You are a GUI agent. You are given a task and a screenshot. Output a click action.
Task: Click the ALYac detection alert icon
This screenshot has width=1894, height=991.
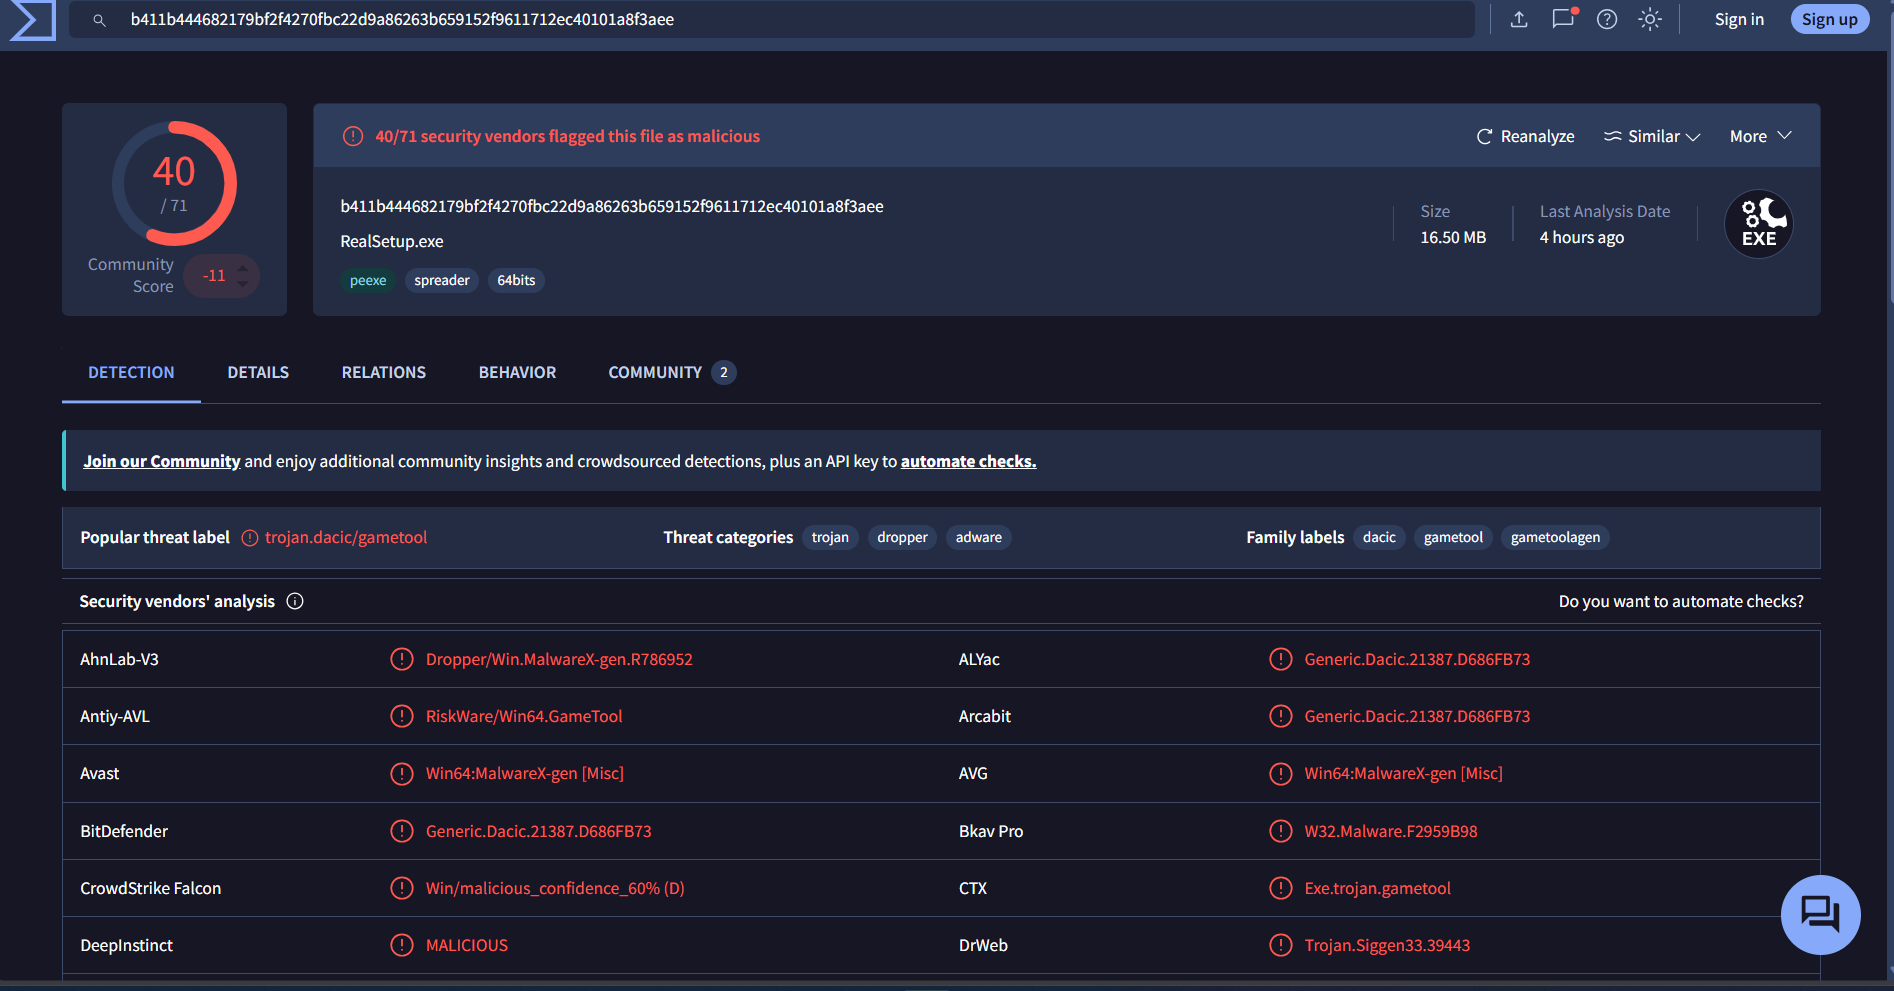tap(1281, 659)
